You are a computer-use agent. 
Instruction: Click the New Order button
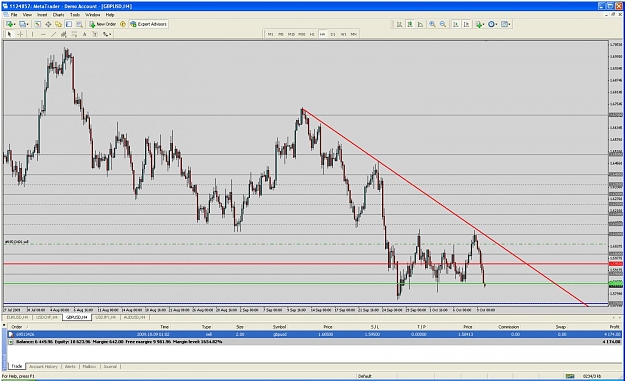pos(102,24)
